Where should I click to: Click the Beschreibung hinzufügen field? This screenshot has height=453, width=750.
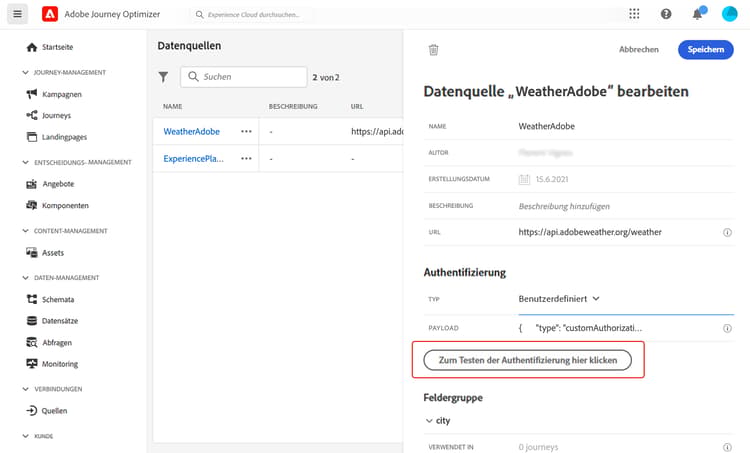pyautogui.click(x=564, y=206)
